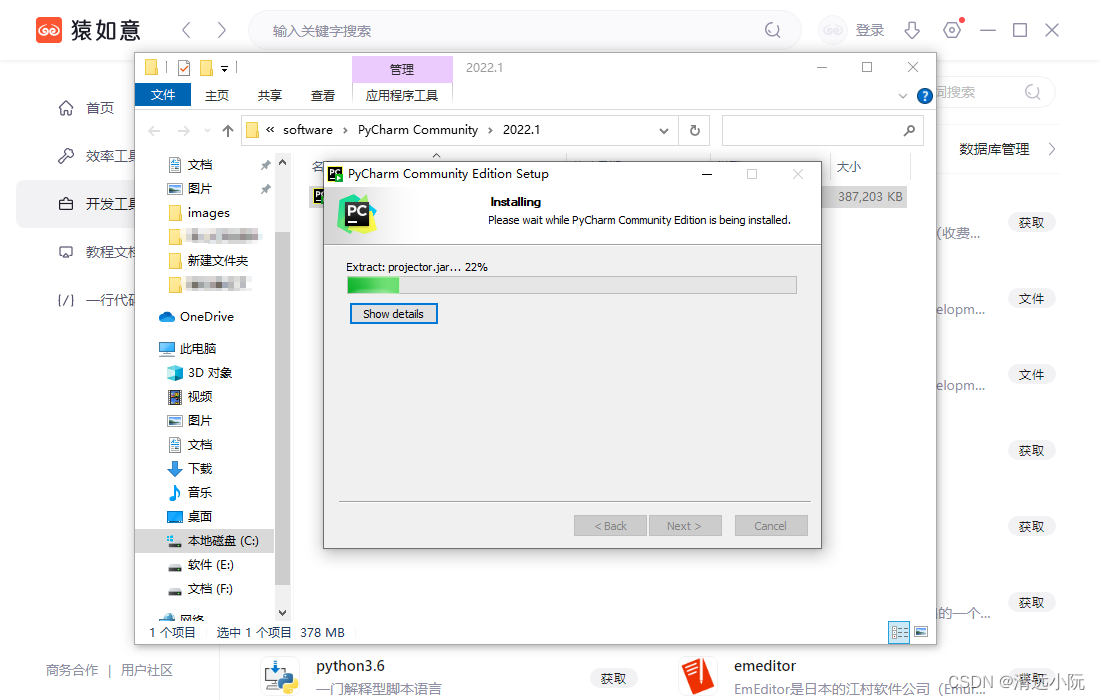
Task: Switch to 共享 ribbon tab
Action: point(269,95)
